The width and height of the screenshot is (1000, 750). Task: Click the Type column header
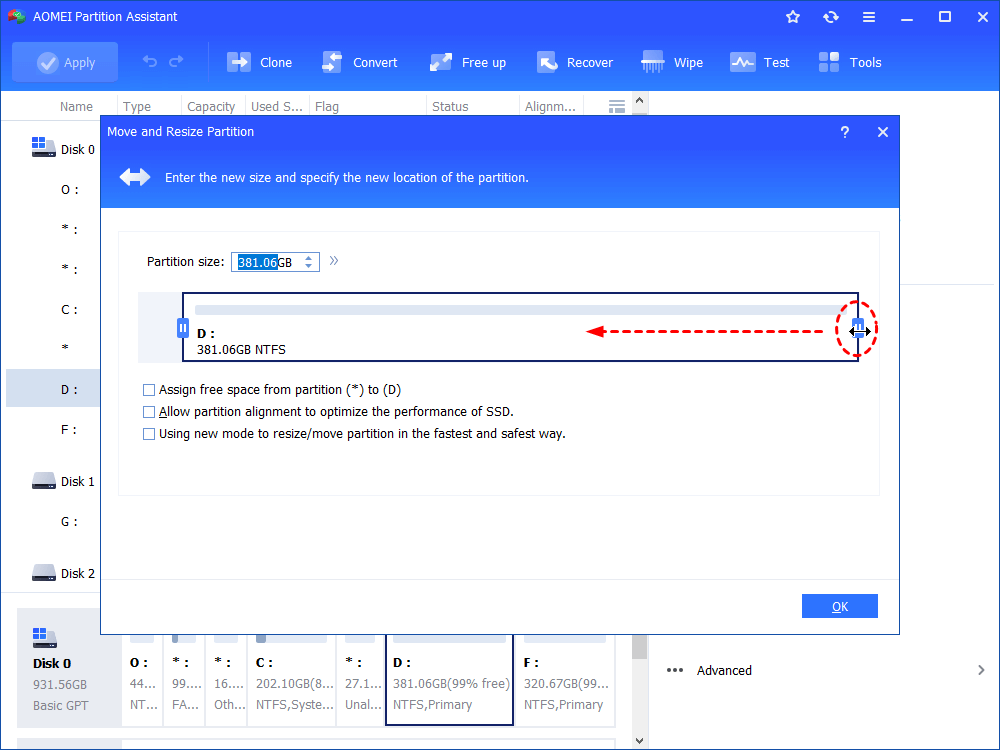click(x=137, y=107)
